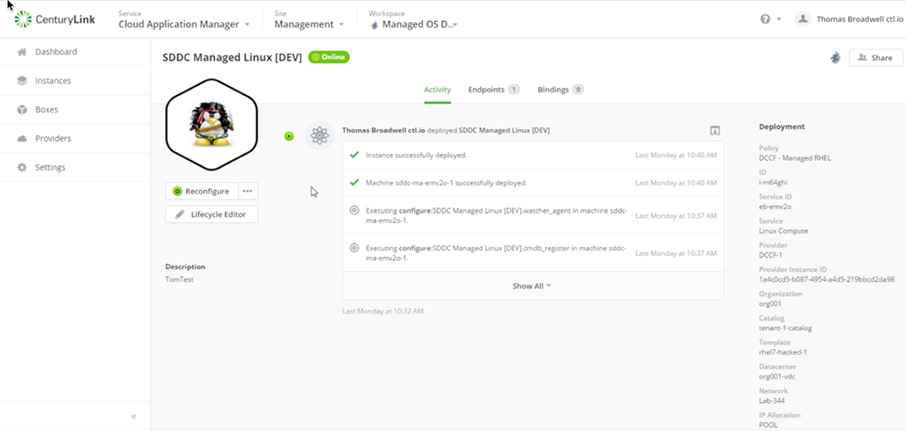Viewport: 906px width, 431px height.
Task: Open Thomas Broadwell ctl.io user menu
Action: [x=860, y=19]
